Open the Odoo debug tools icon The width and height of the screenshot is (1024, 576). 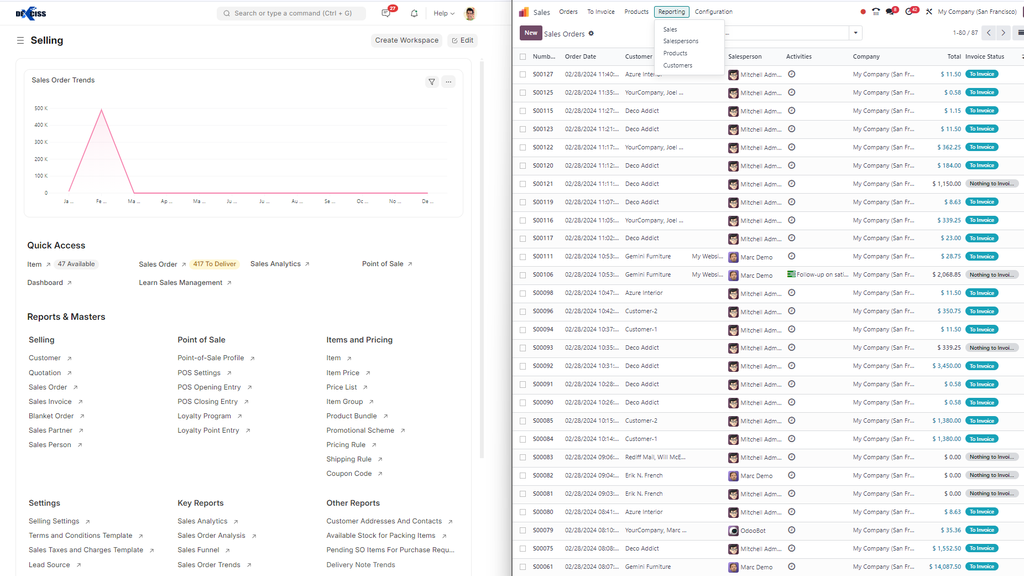pyautogui.click(x=929, y=12)
